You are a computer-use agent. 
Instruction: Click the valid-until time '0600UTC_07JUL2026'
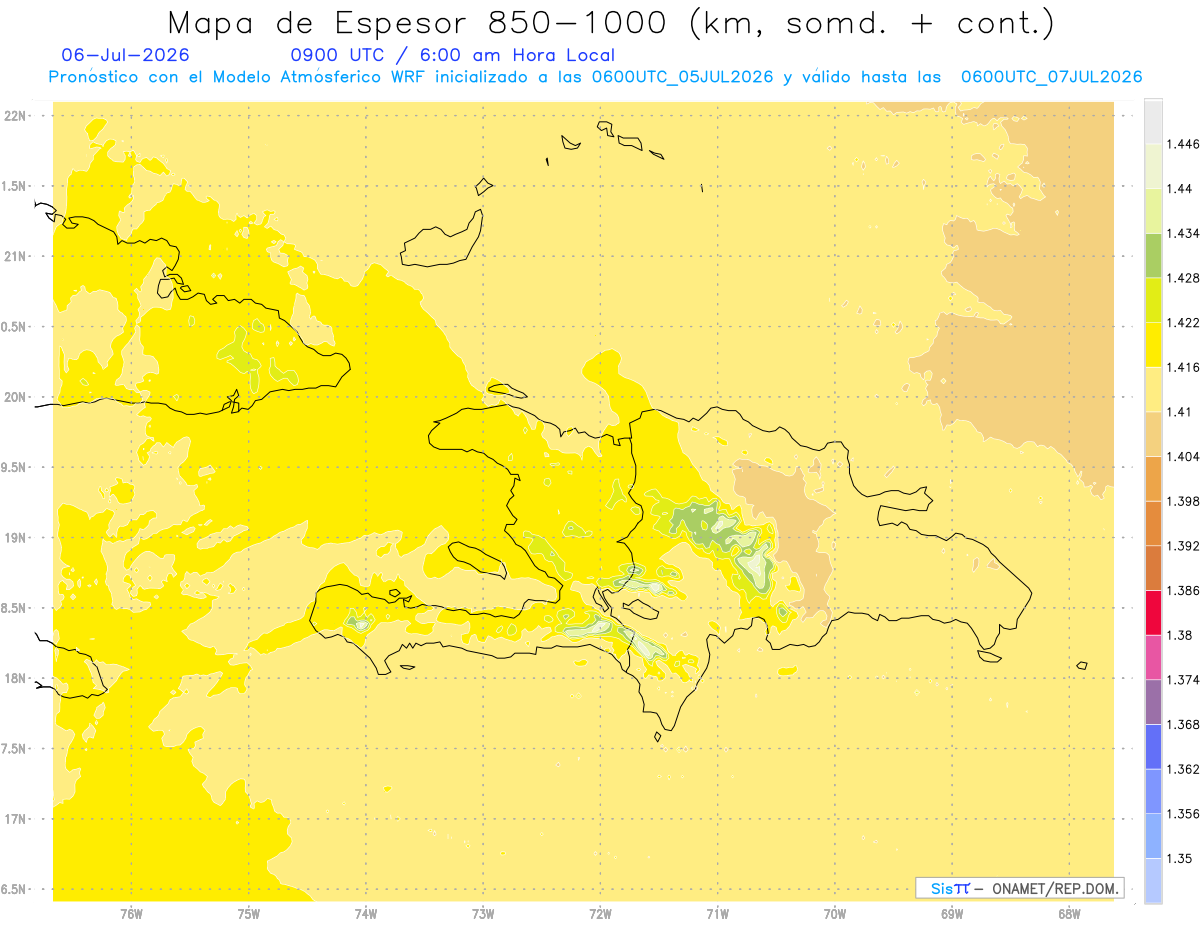tap(1051, 77)
